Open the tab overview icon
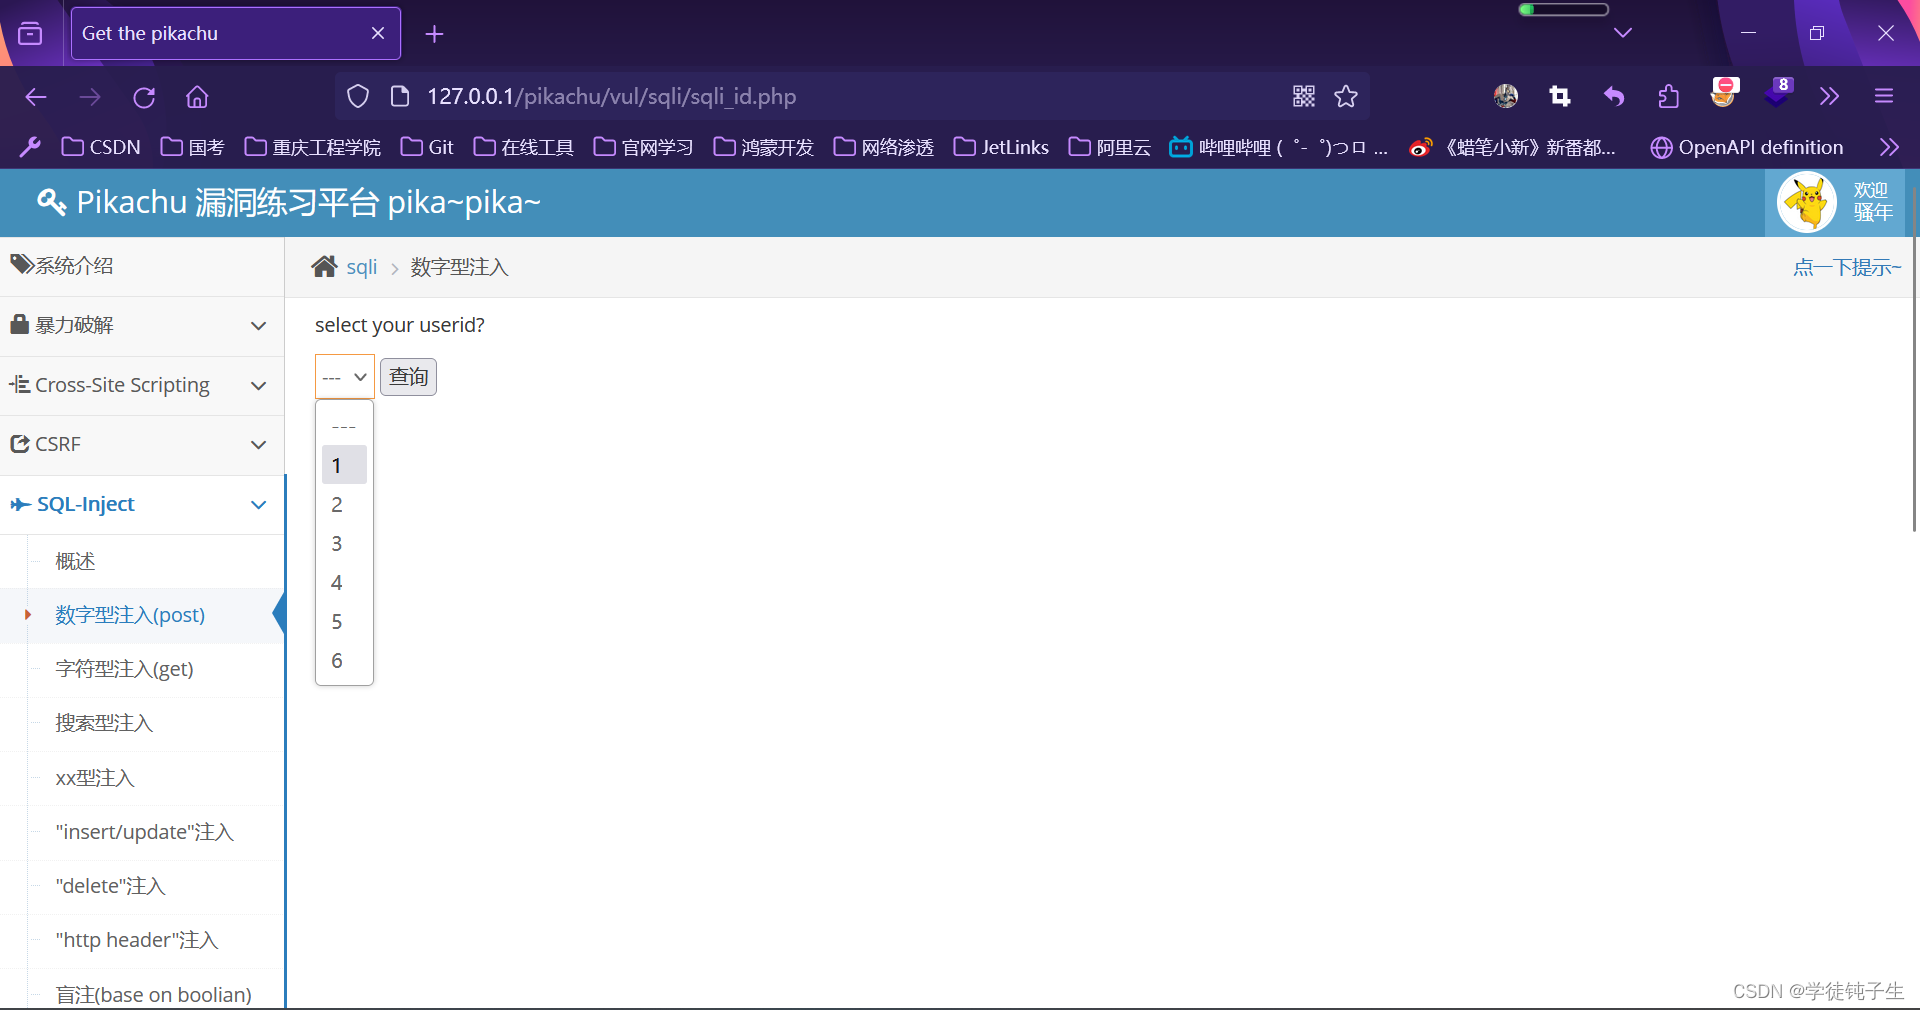This screenshot has height=1010, width=1920. click(x=31, y=33)
